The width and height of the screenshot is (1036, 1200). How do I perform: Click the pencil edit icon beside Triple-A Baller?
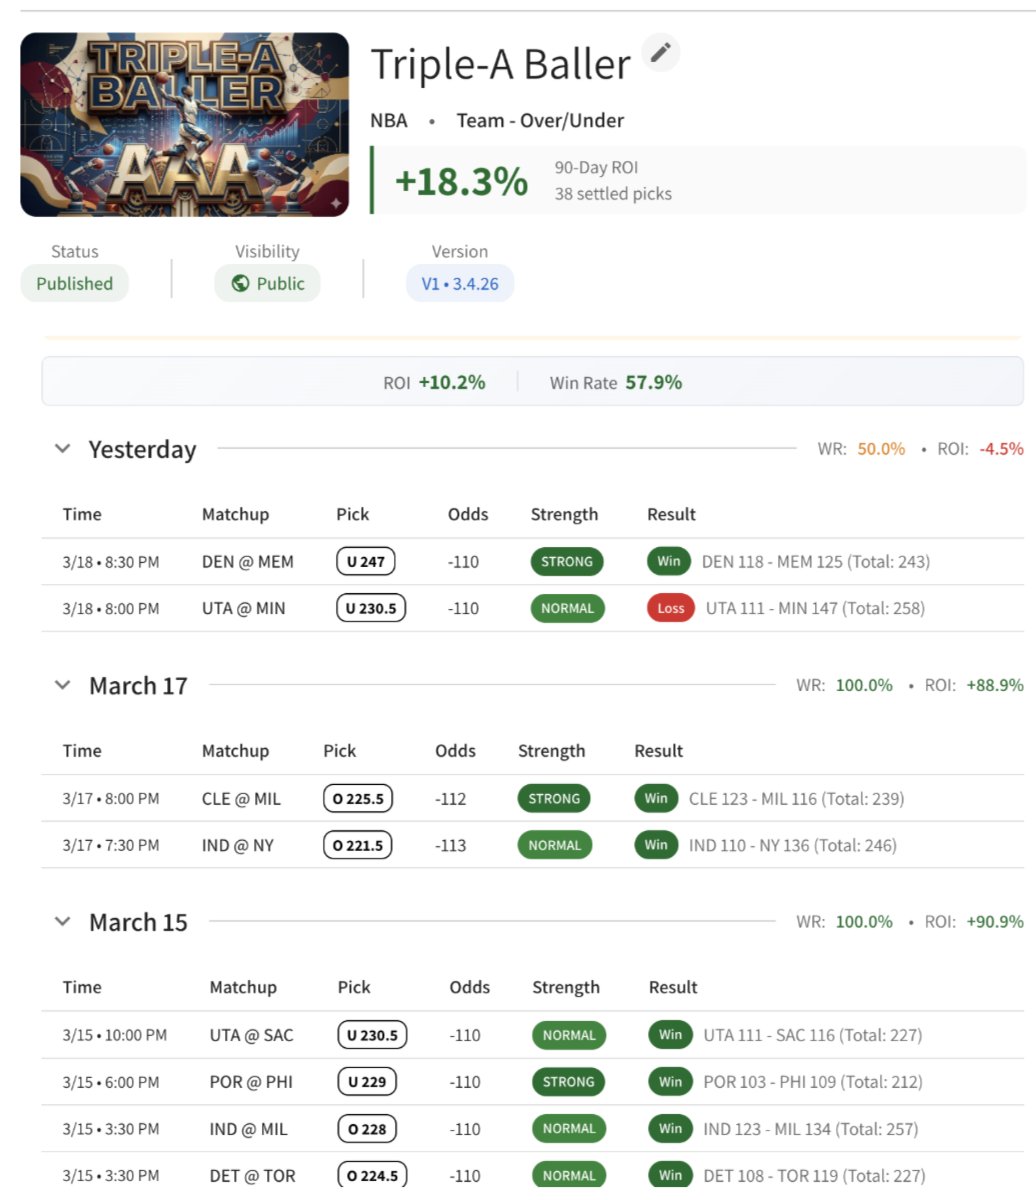coord(660,53)
